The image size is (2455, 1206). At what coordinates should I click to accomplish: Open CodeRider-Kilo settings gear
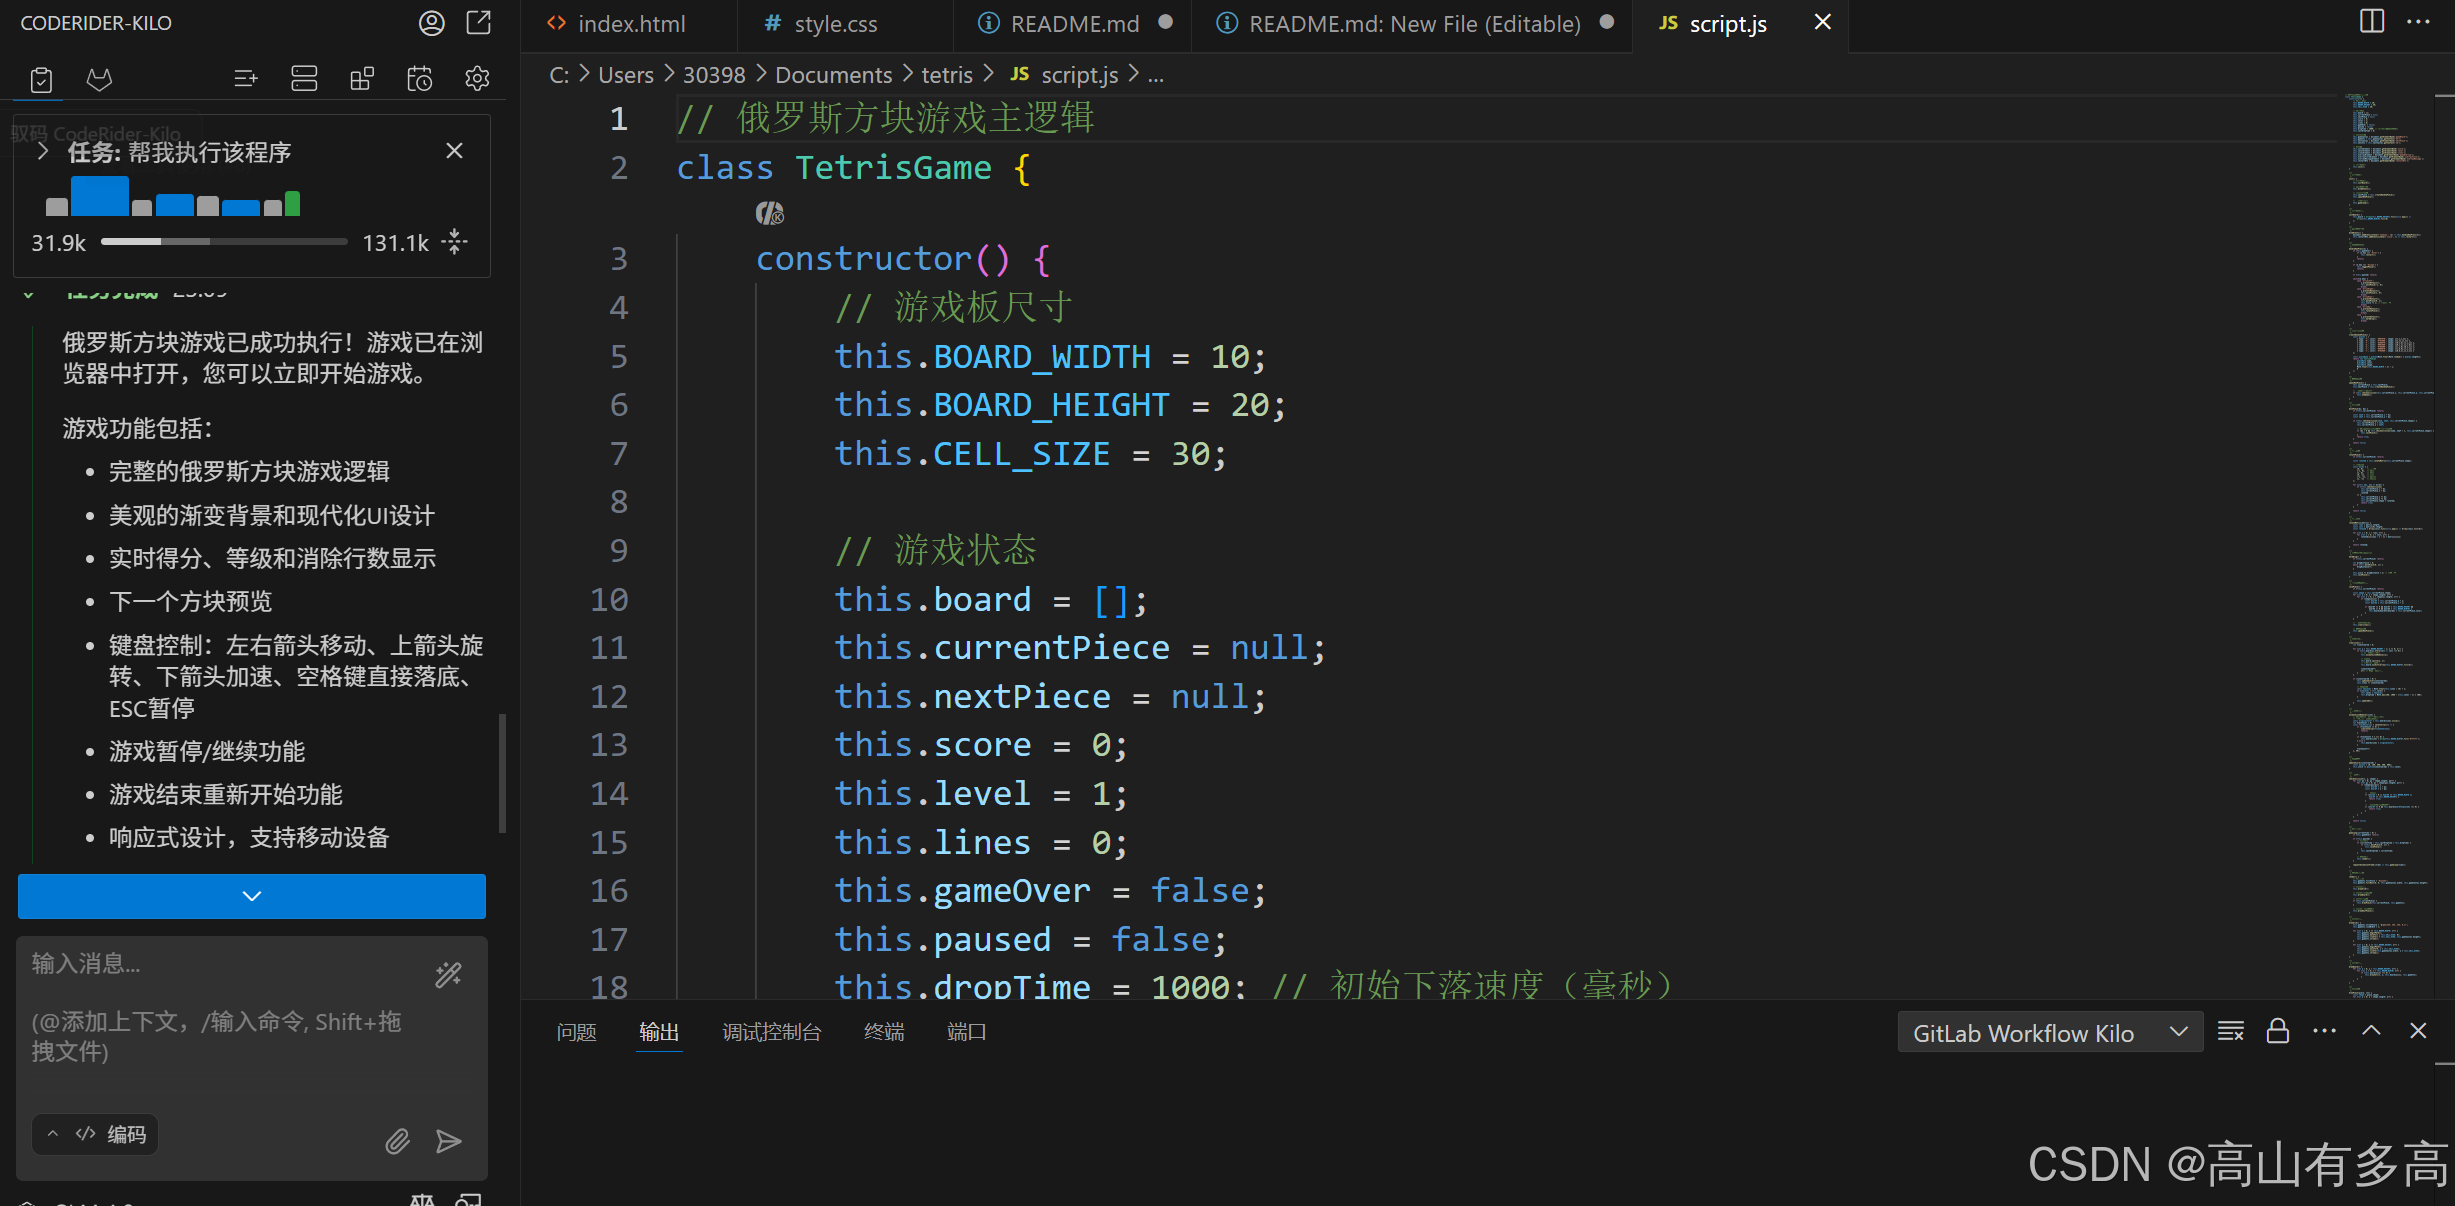click(x=477, y=79)
